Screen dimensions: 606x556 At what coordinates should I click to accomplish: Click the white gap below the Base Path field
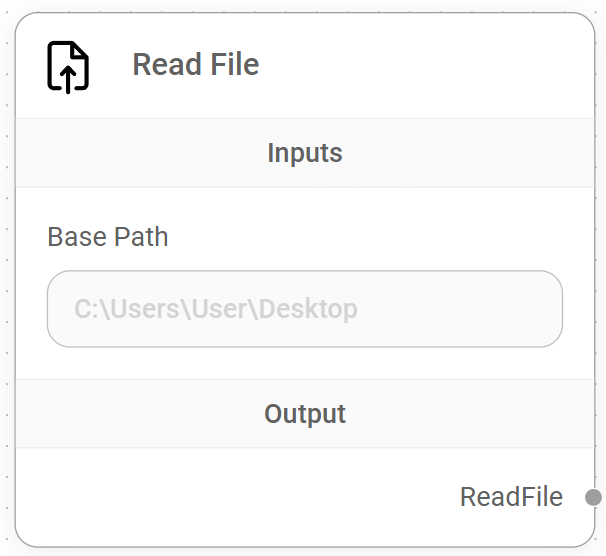pos(305,363)
